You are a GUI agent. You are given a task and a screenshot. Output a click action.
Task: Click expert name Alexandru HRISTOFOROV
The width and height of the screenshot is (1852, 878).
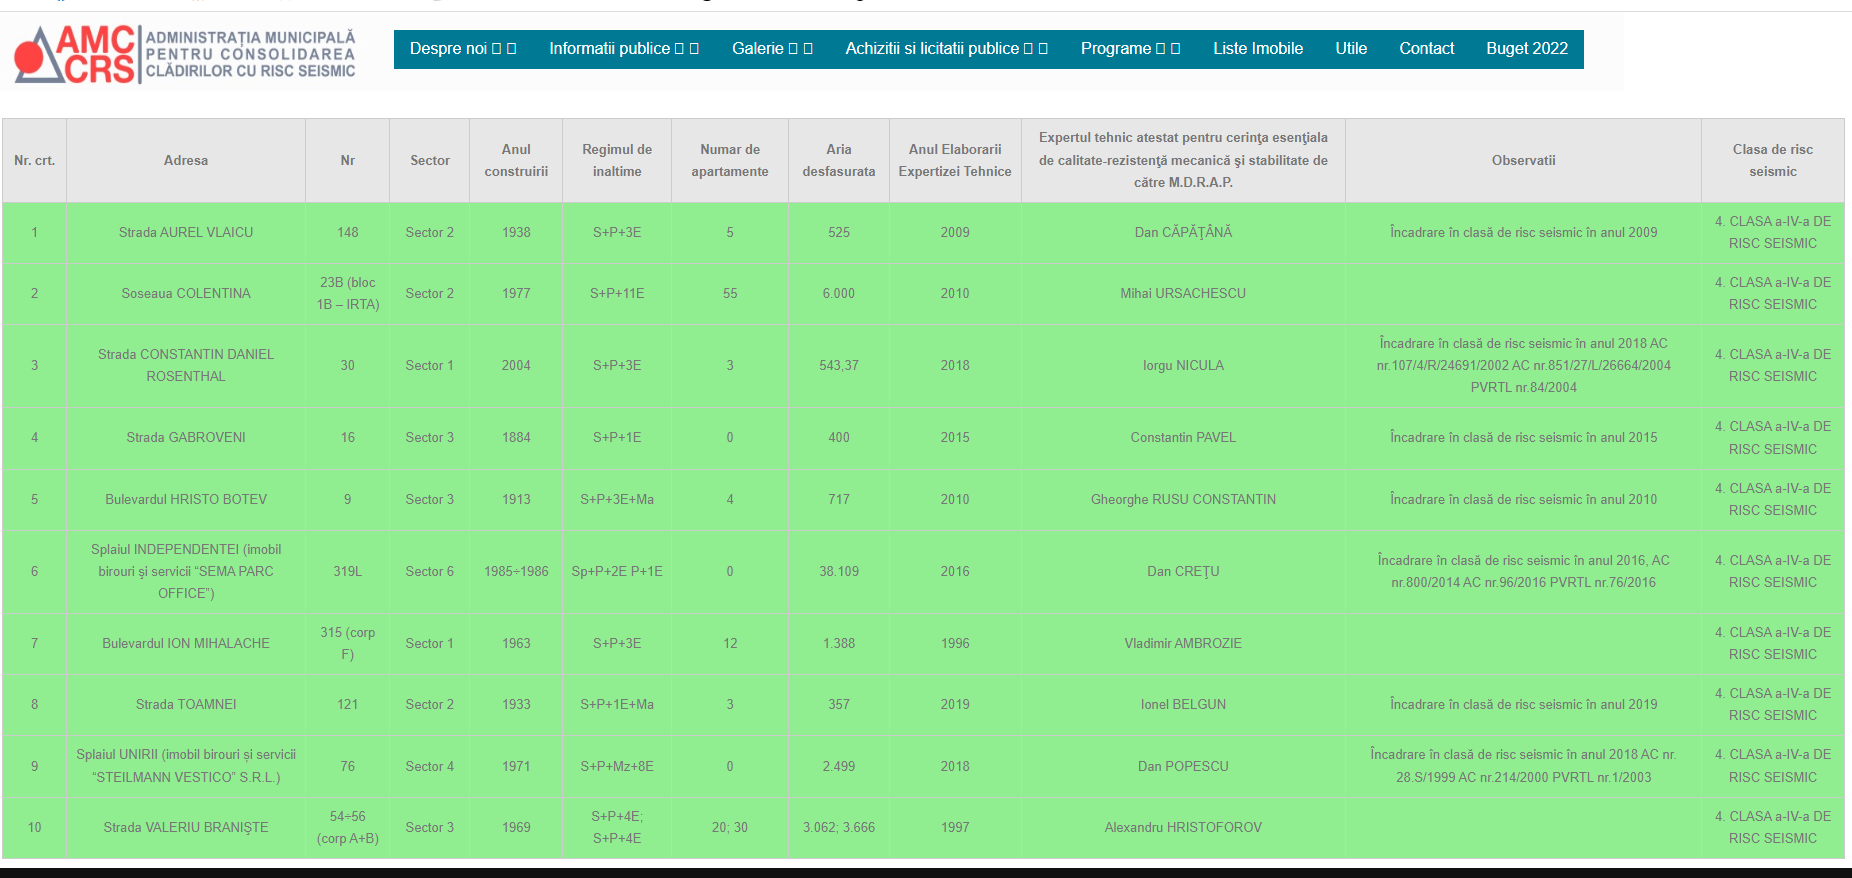tap(1183, 827)
